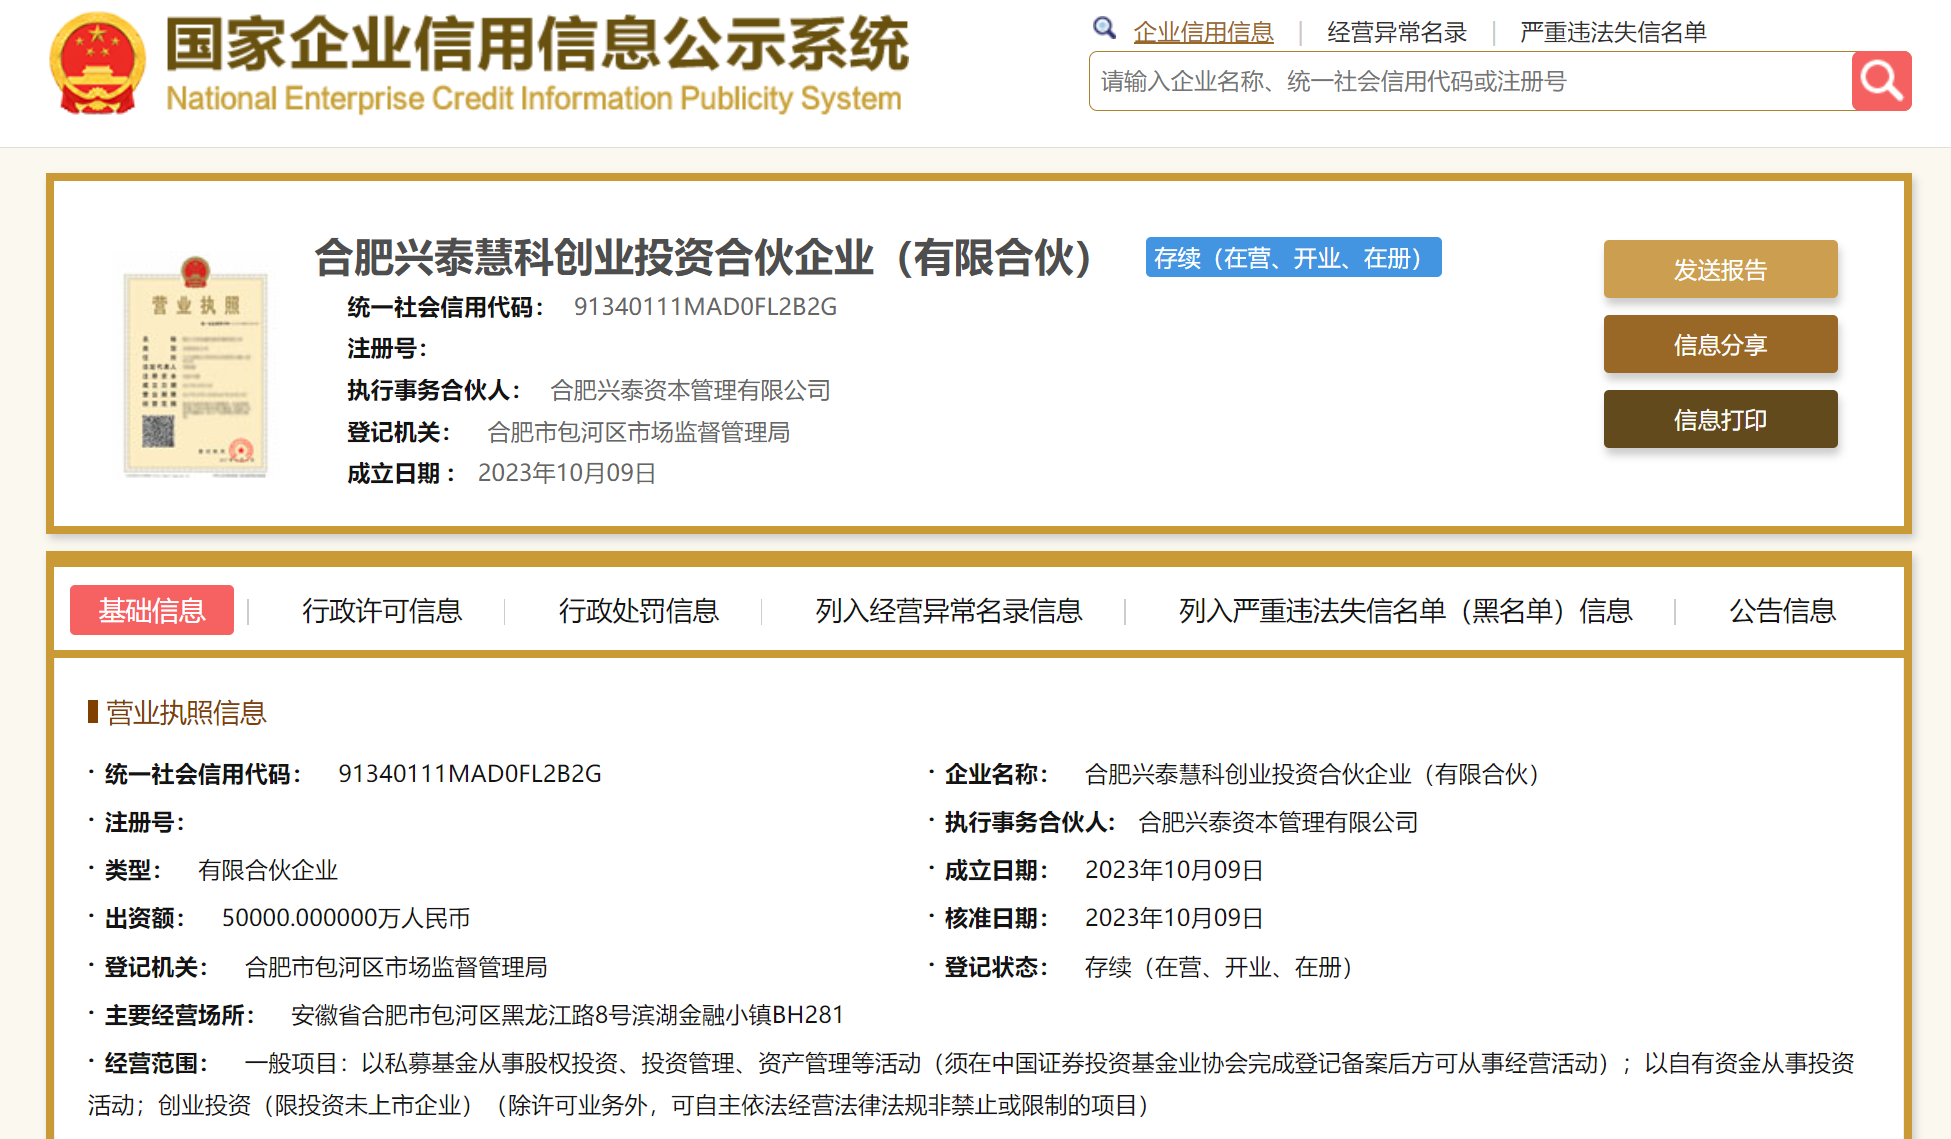Select the 企业信用信息 search category link
This screenshot has width=1951, height=1139.
click(1203, 32)
